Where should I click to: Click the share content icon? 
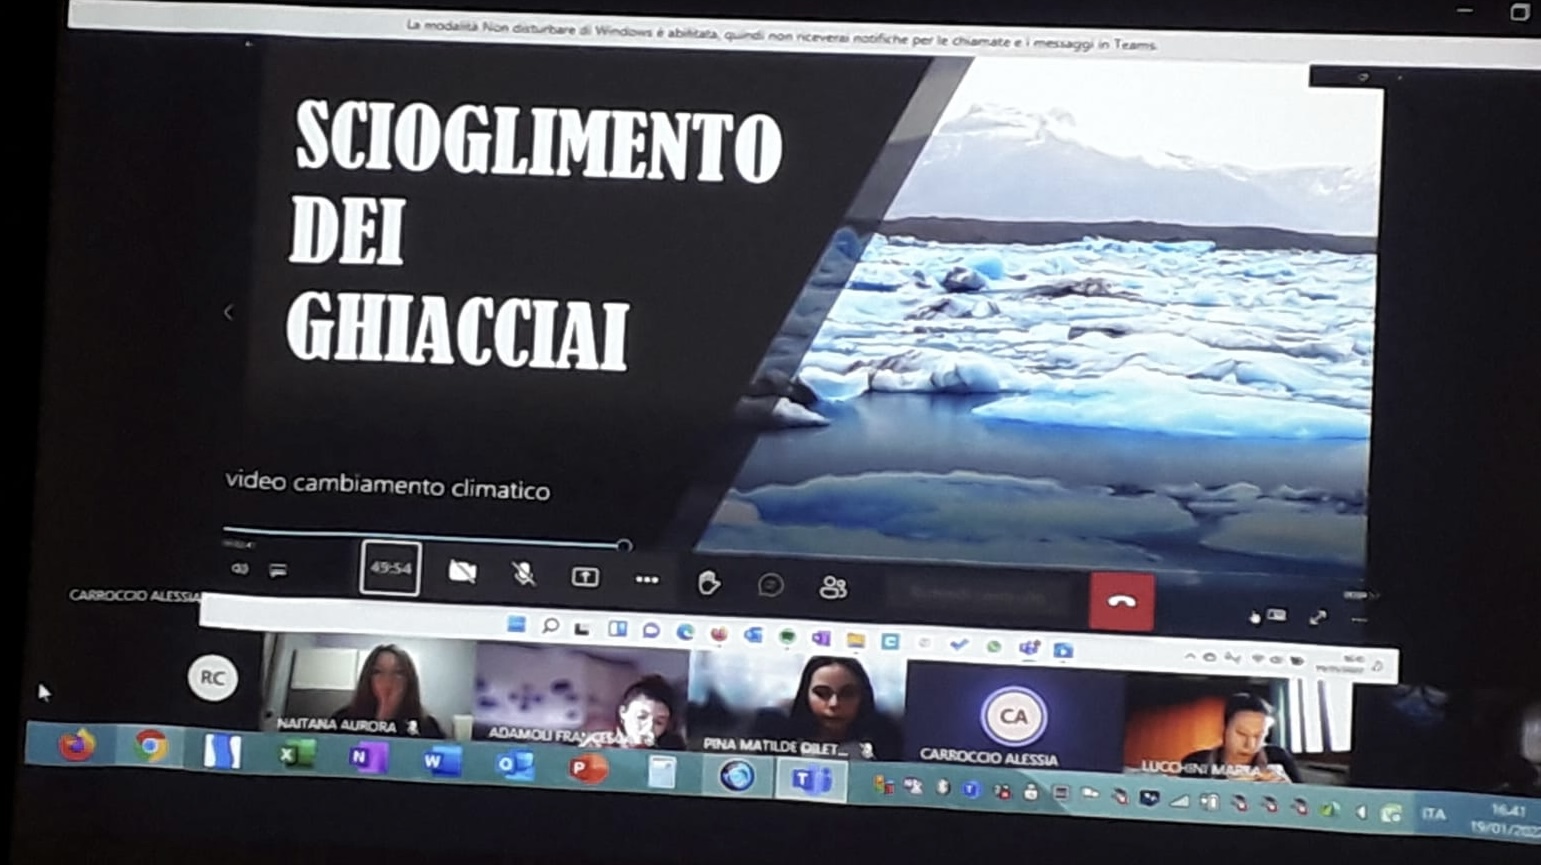coord(585,577)
